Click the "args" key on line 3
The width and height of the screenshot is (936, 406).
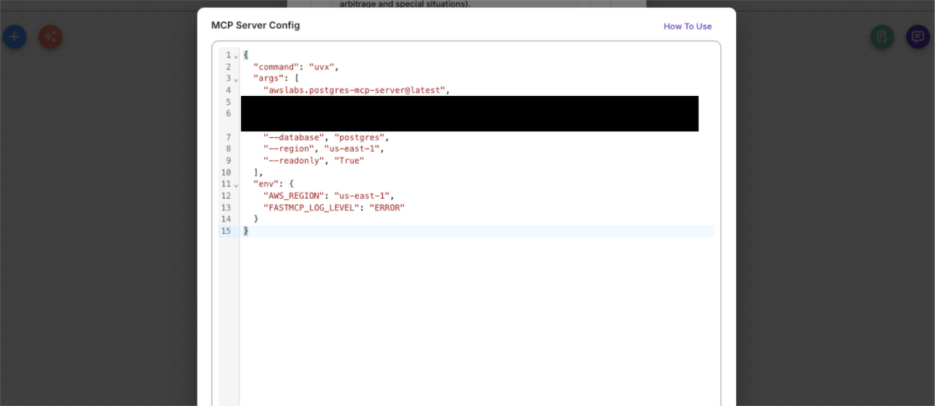(x=269, y=78)
